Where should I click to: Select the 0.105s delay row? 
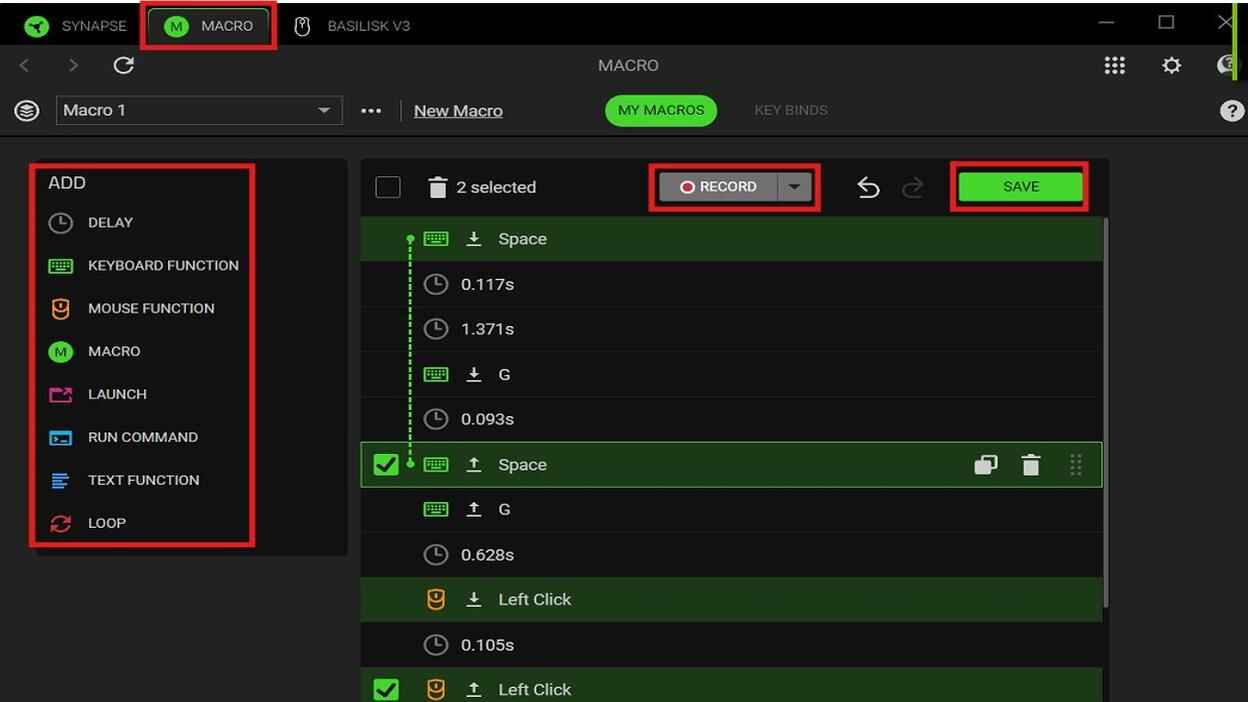(731, 645)
